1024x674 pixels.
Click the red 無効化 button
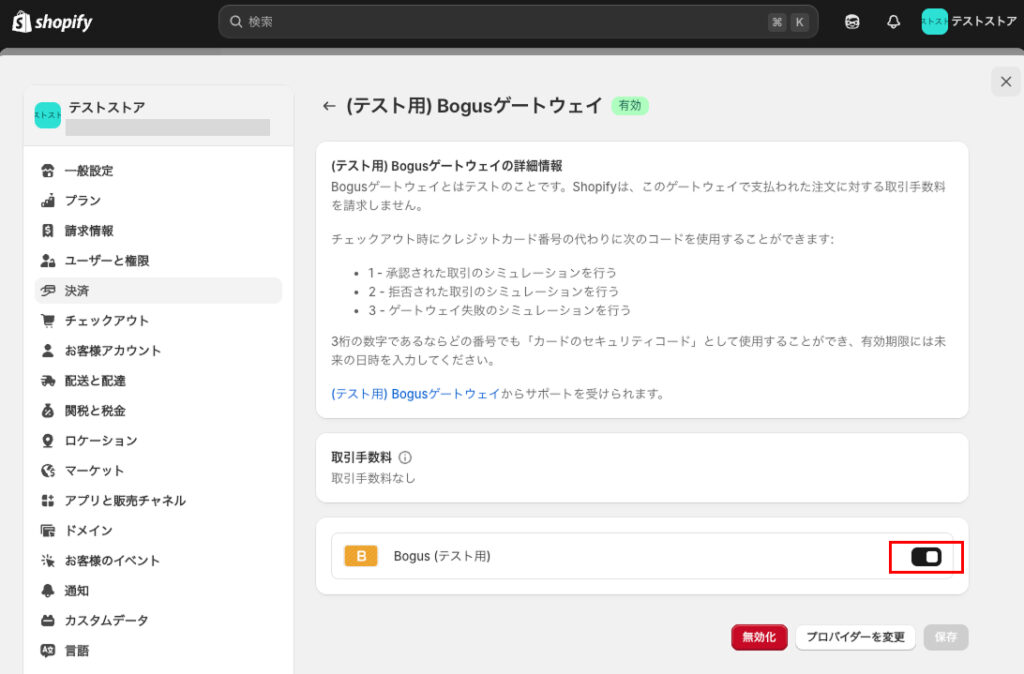759,637
